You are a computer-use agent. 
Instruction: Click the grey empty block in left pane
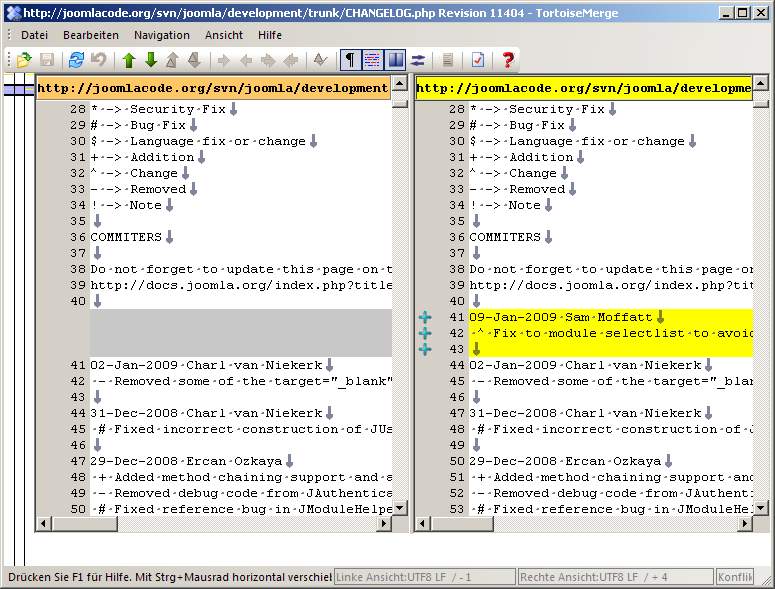(x=241, y=333)
